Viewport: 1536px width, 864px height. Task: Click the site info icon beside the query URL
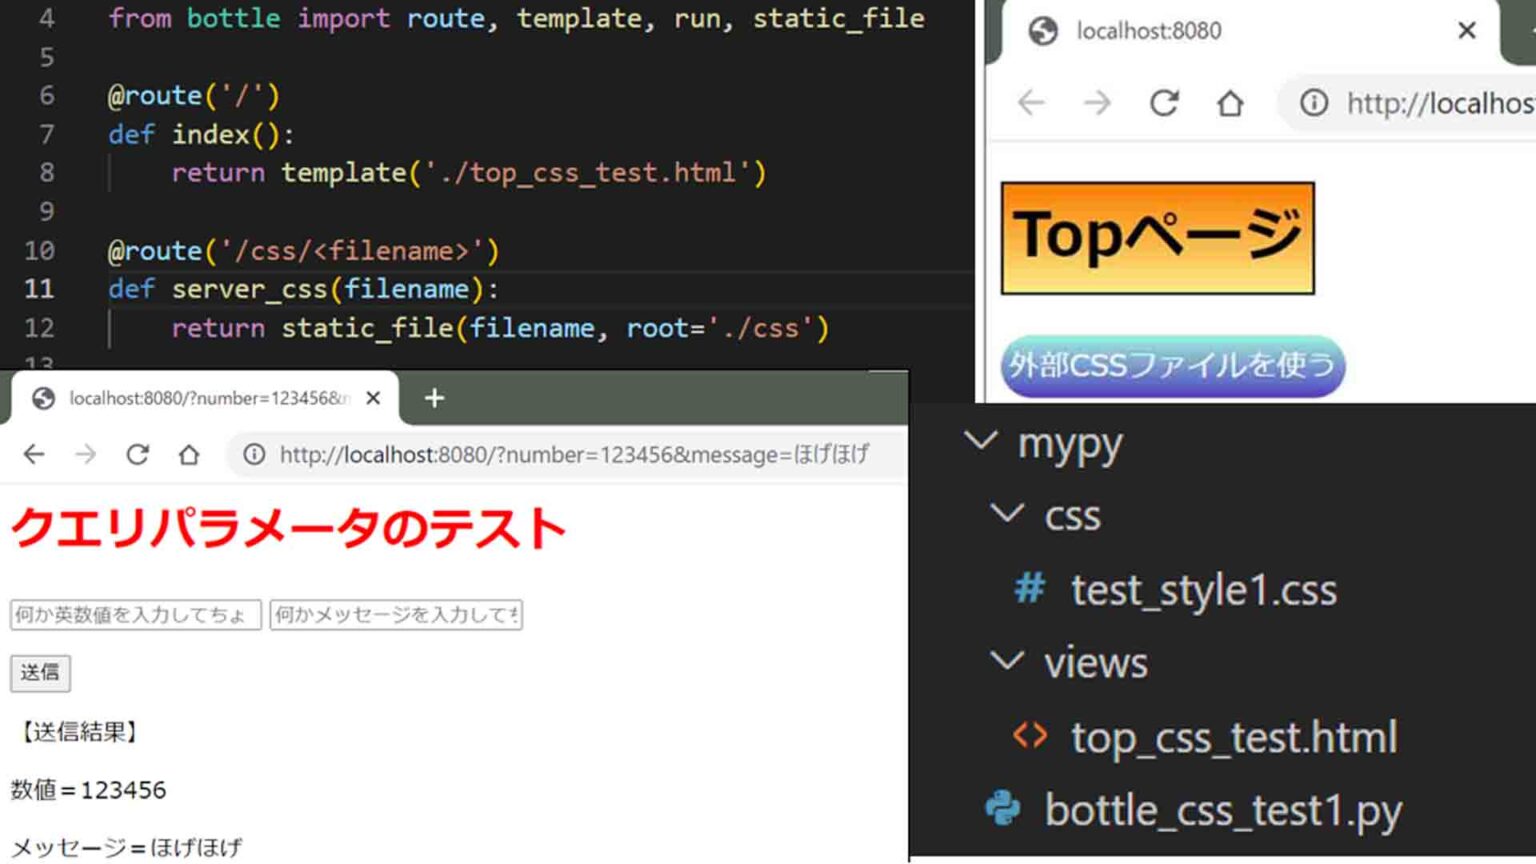coord(254,455)
